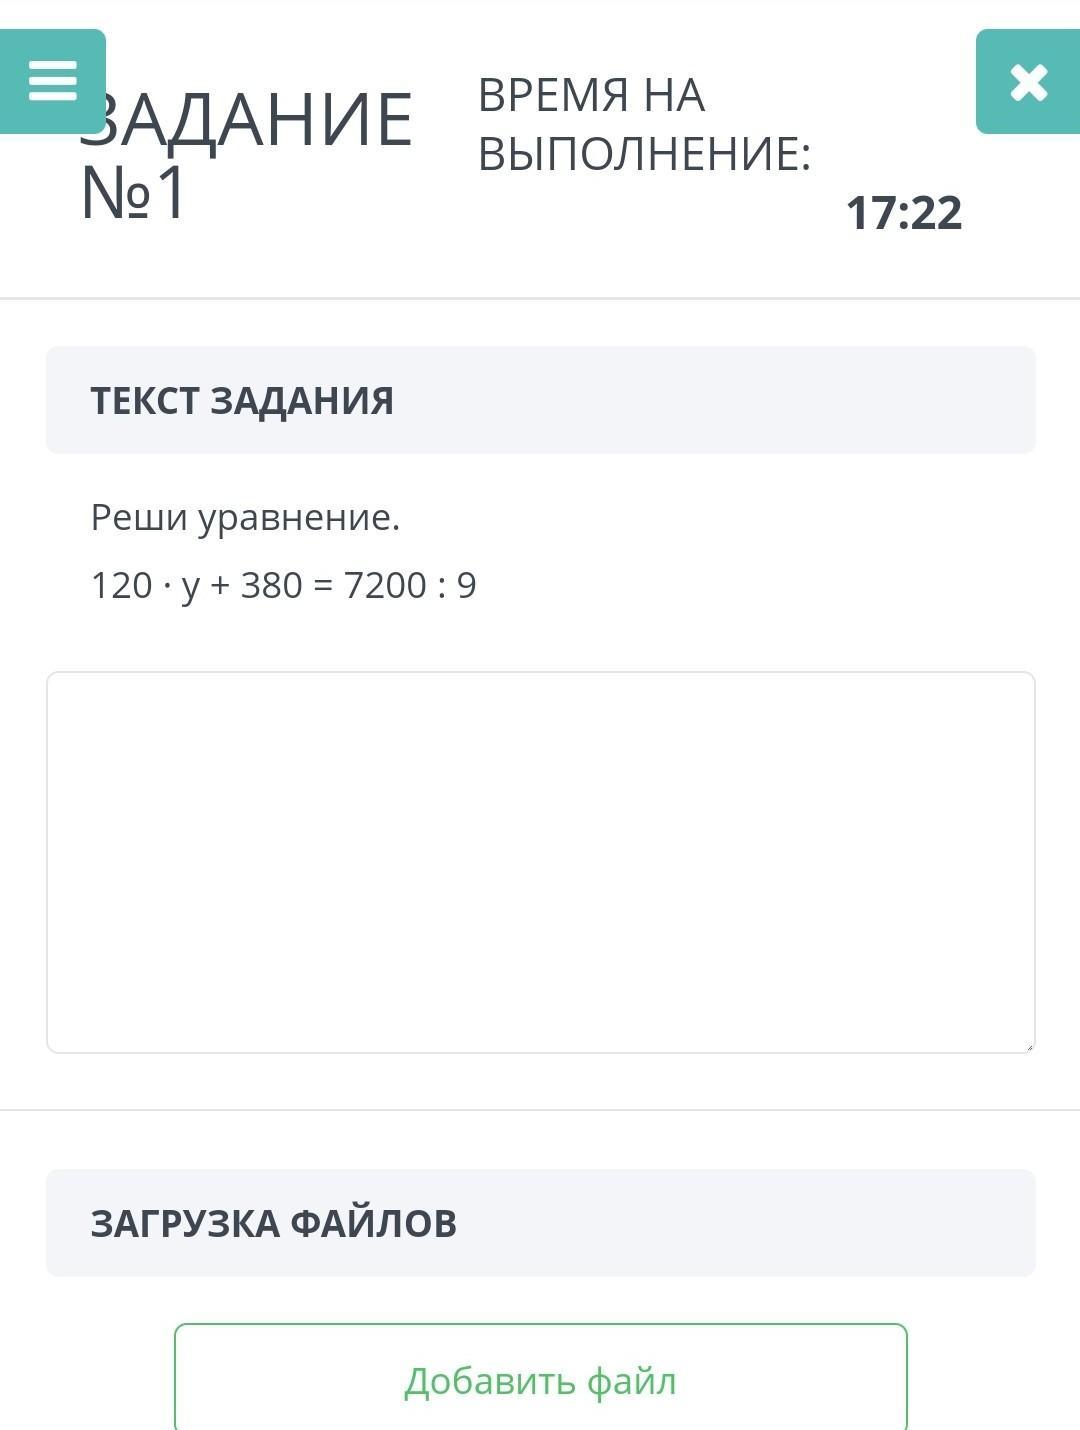Click the ЗАДАНИЕ heading text
Image resolution: width=1080 pixels, height=1430 pixels.
point(260,120)
